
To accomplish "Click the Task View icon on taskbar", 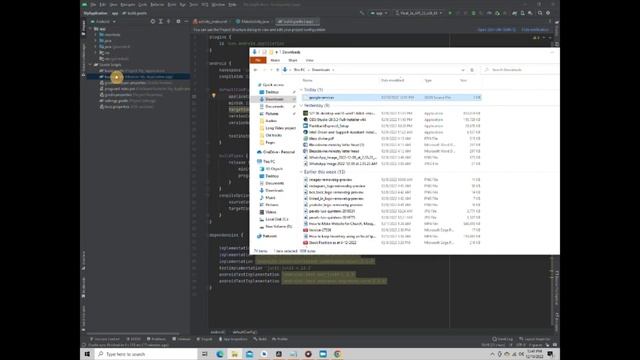I will click(x=205, y=354).
